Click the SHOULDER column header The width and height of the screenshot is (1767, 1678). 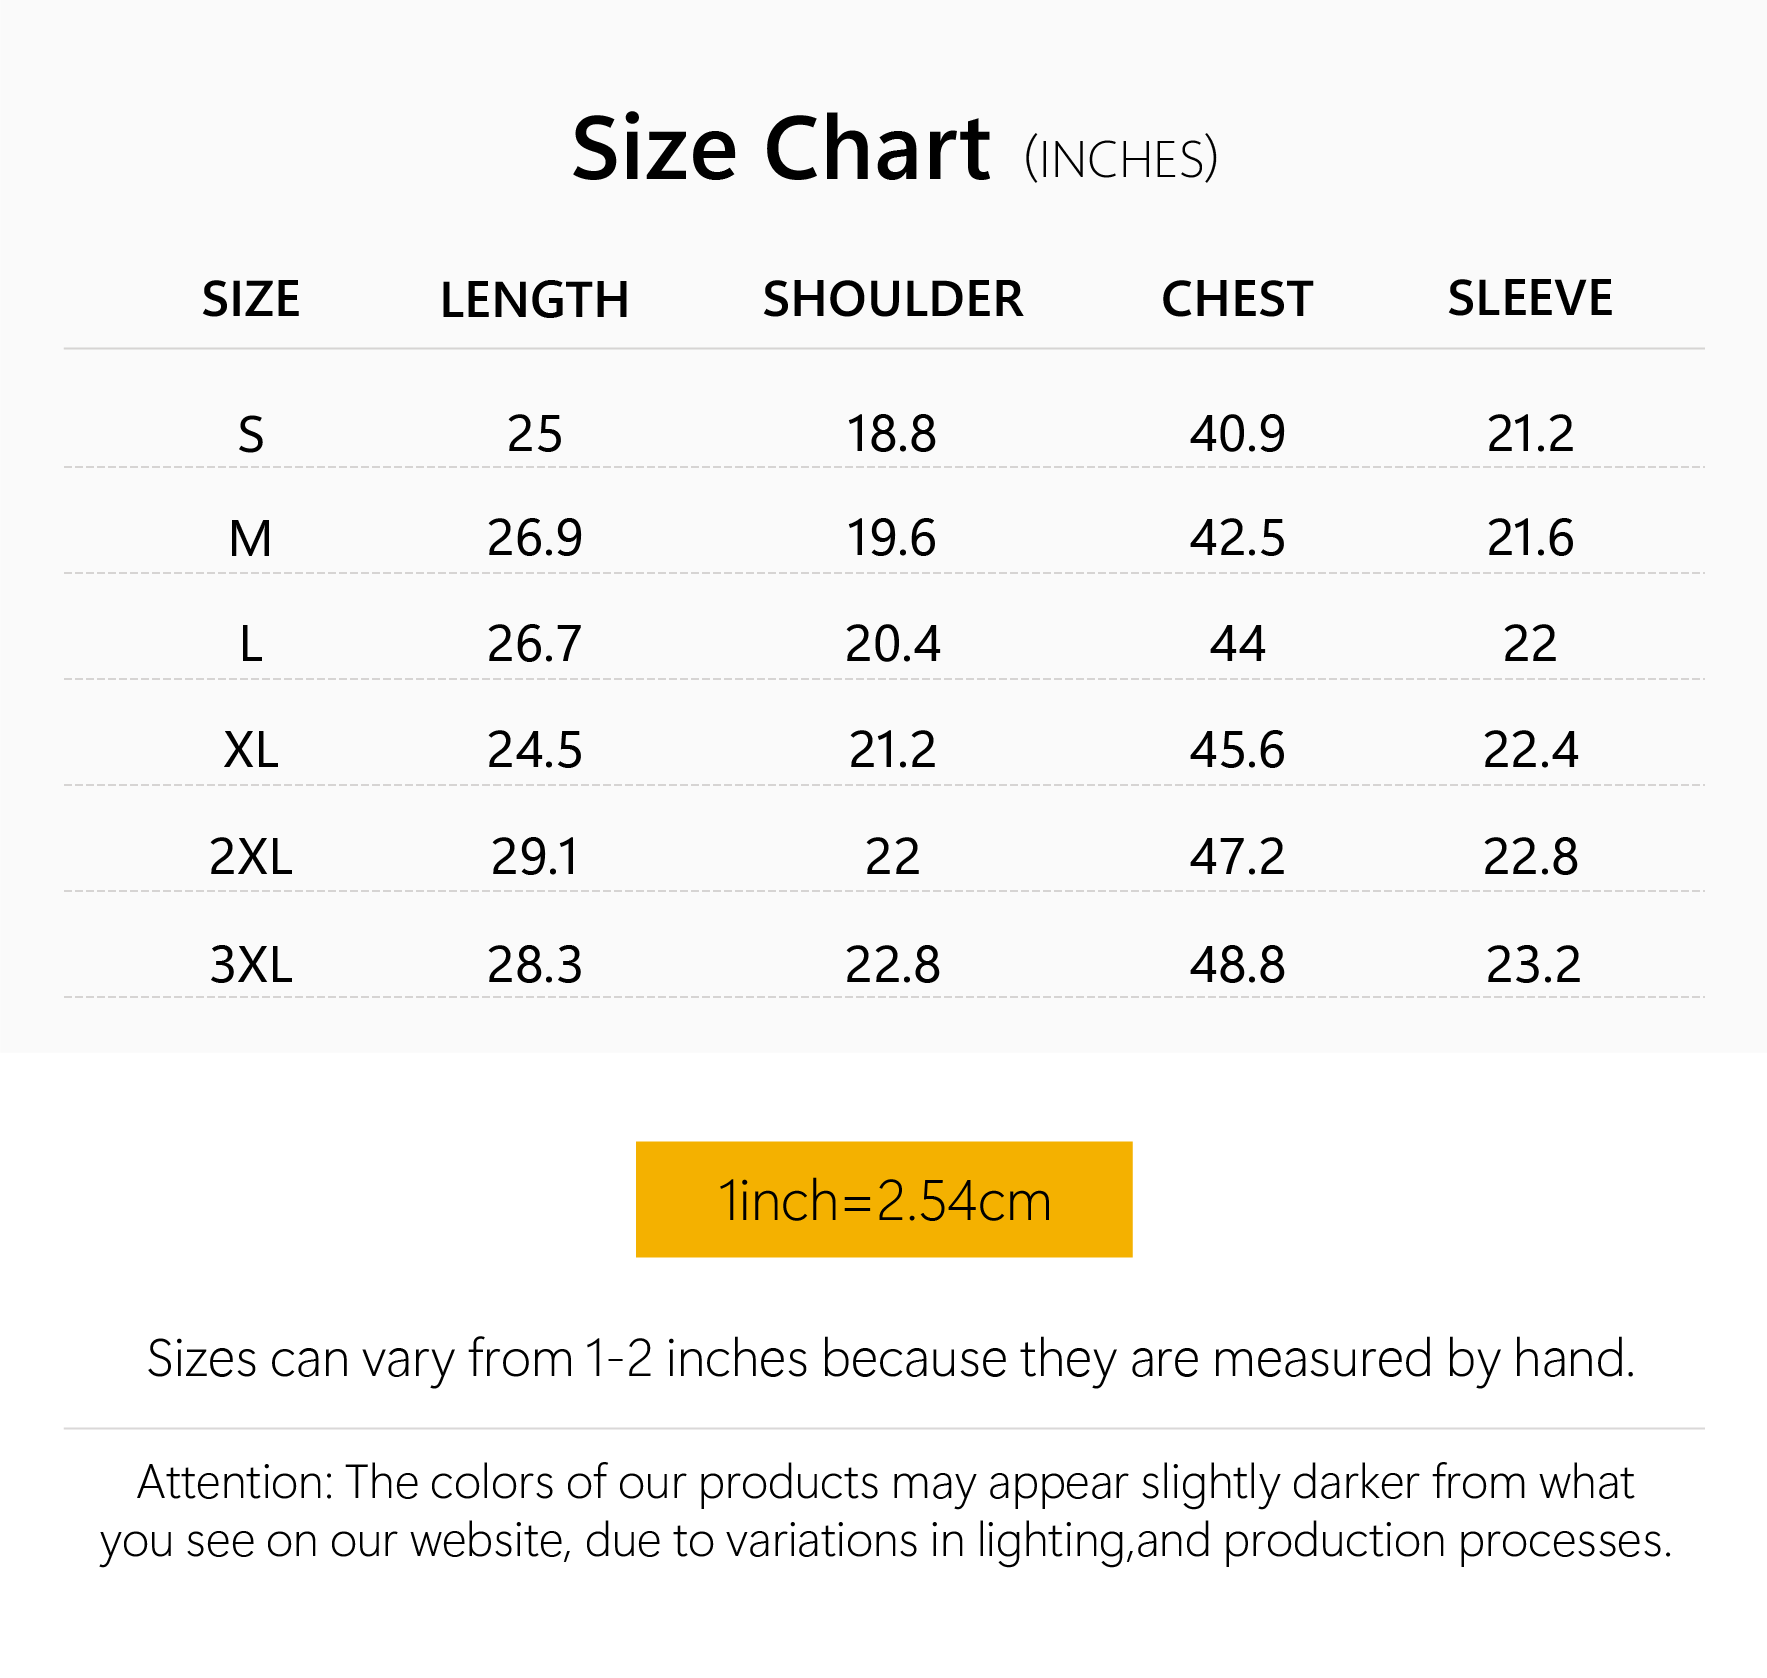pyautogui.click(x=892, y=299)
